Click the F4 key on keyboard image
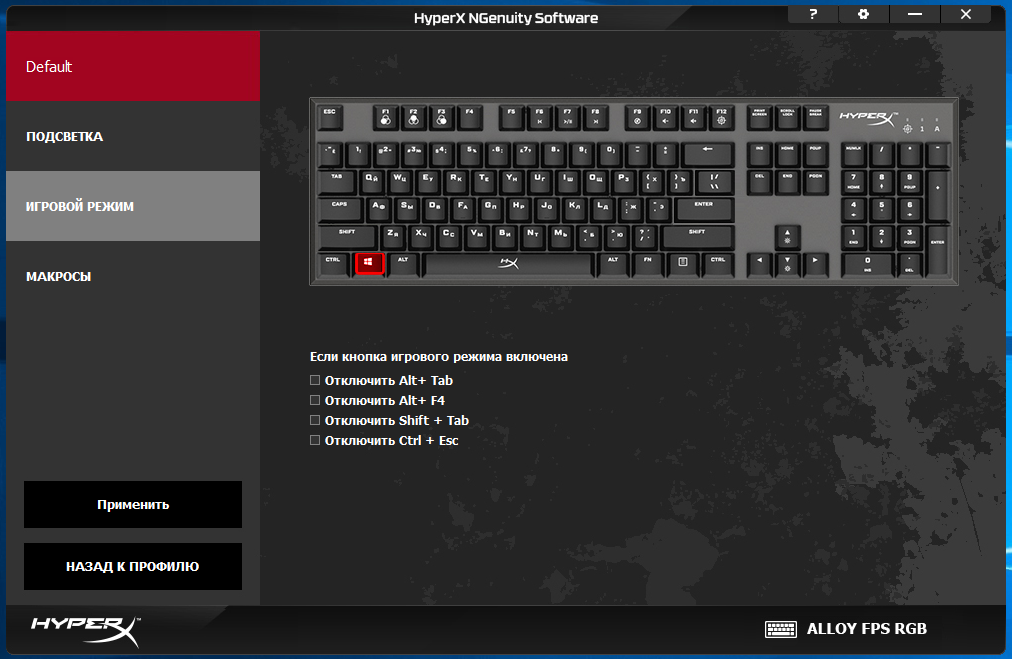This screenshot has height=659, width=1012. coord(470,117)
